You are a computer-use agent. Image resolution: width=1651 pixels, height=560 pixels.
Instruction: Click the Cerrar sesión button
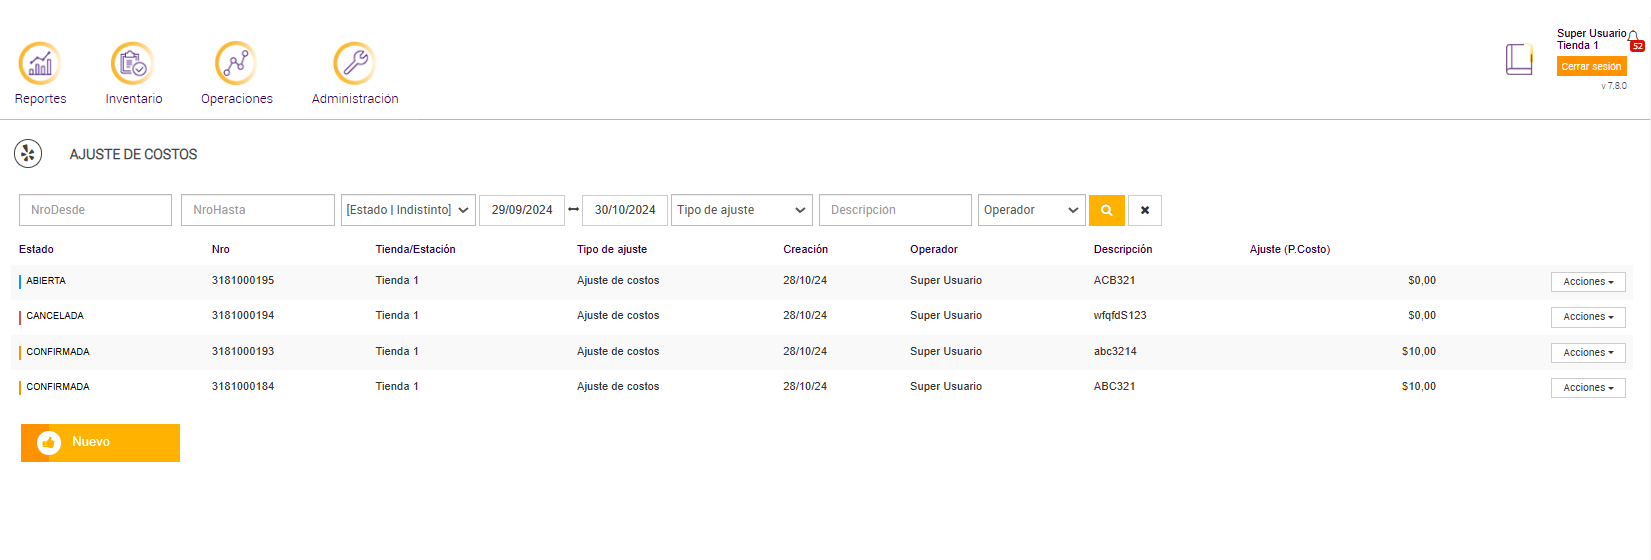(x=1591, y=66)
